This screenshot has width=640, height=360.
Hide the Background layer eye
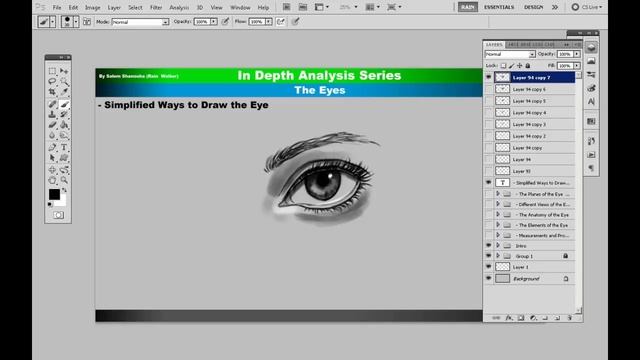coord(488,278)
